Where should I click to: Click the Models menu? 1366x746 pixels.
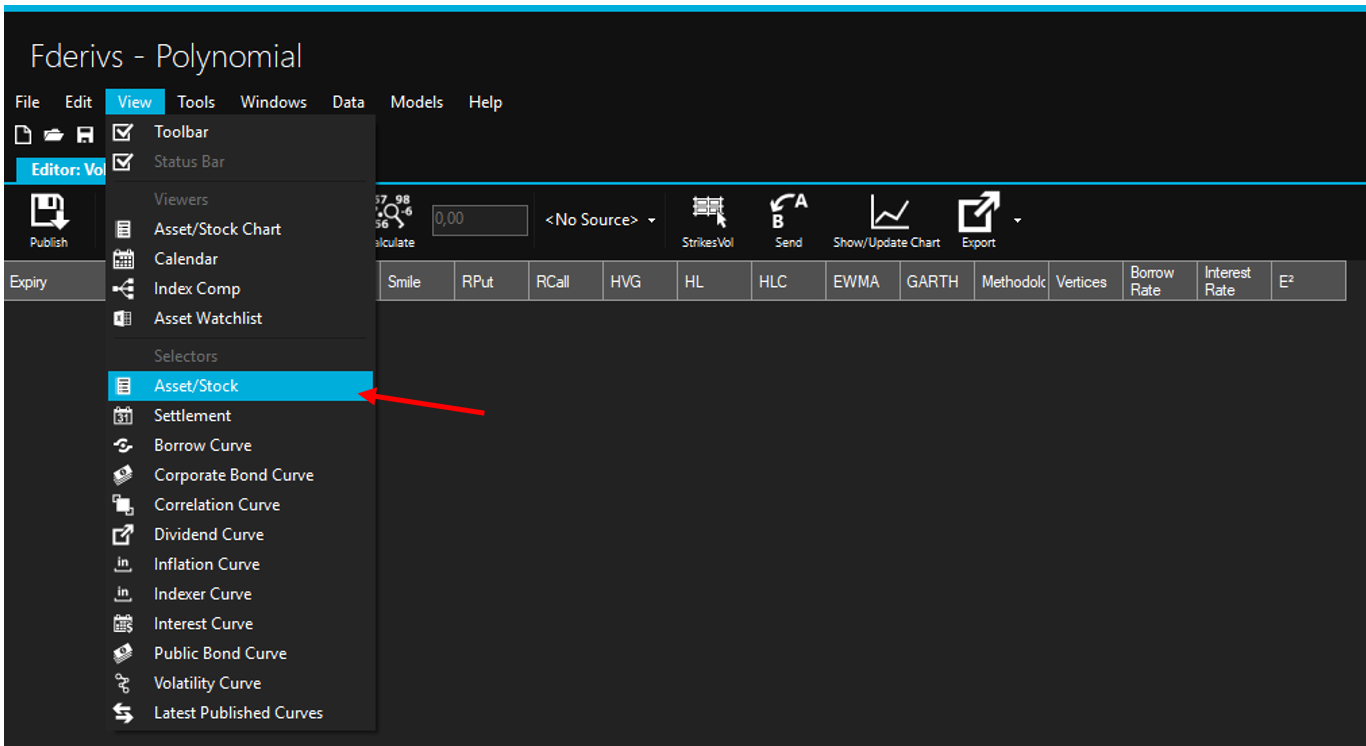click(x=416, y=102)
